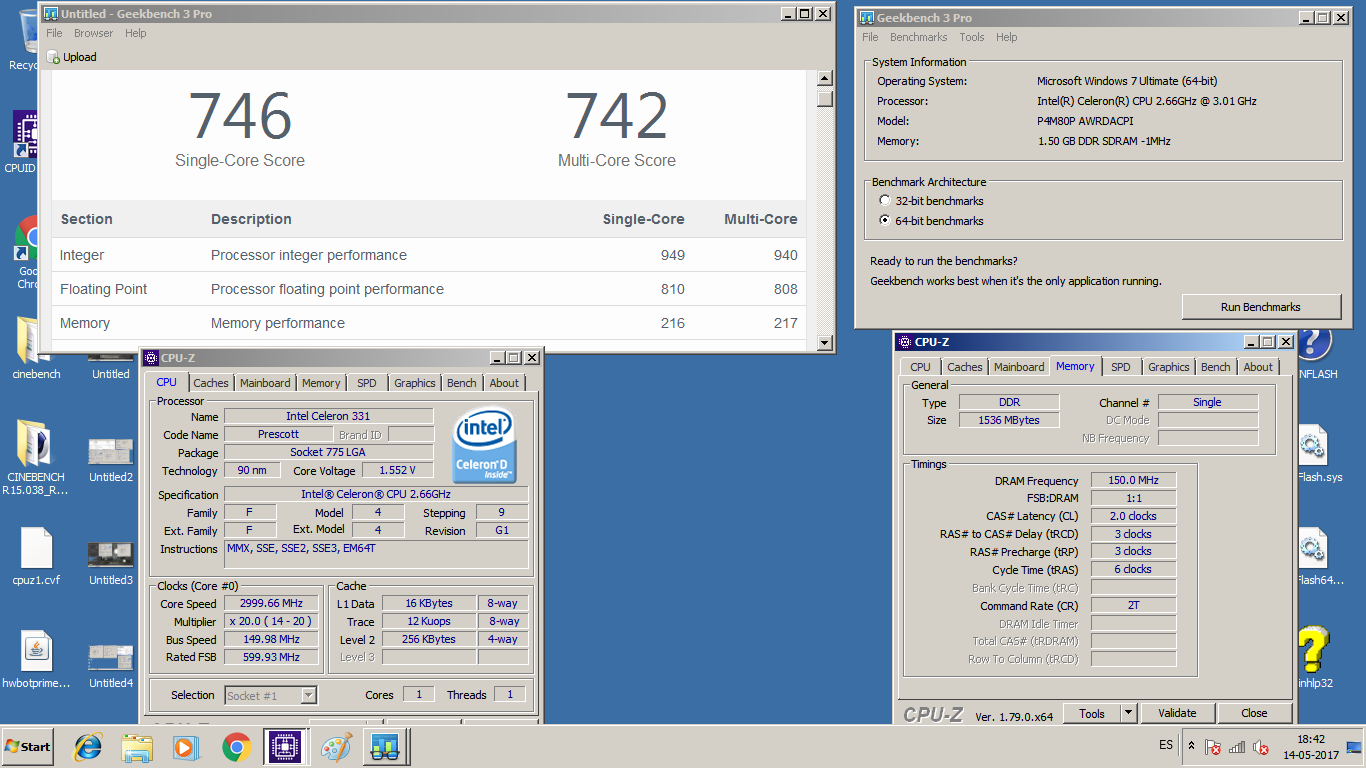Image resolution: width=1366 pixels, height=768 pixels.
Task: Show hidden tray icons arrow
Action: [1191, 747]
